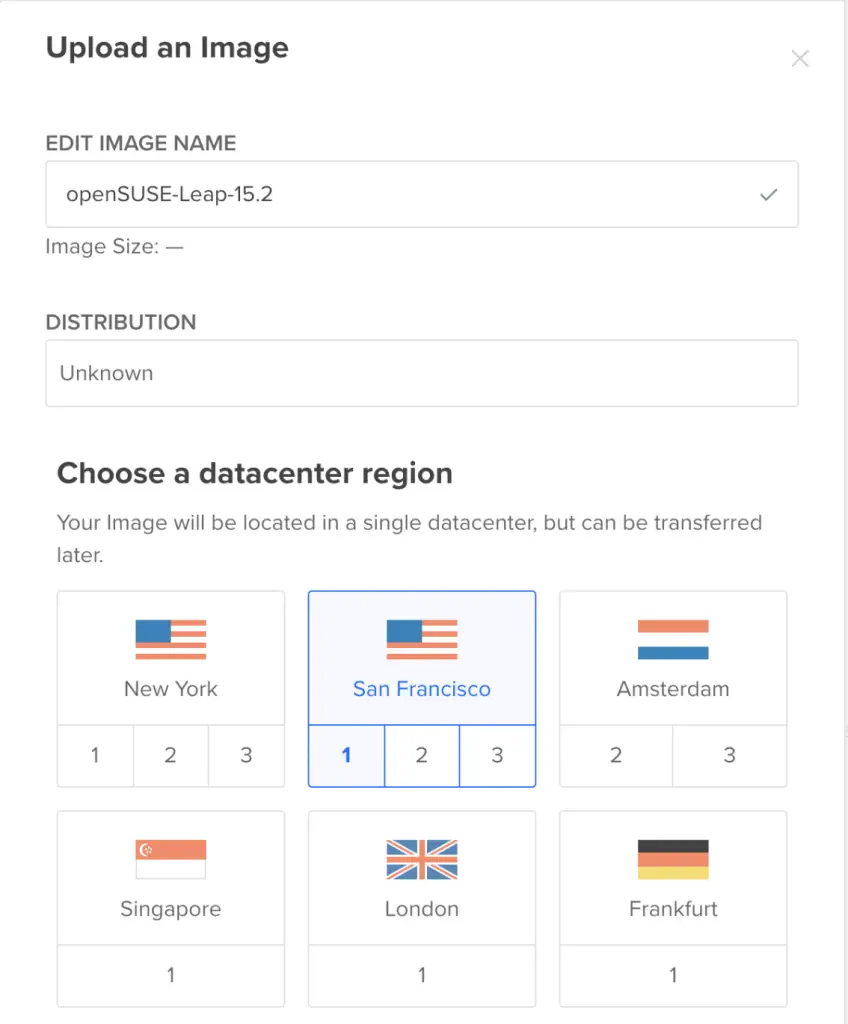
Task: Click the openSUSE-Leap-15.2 name input field
Action: click(400, 194)
